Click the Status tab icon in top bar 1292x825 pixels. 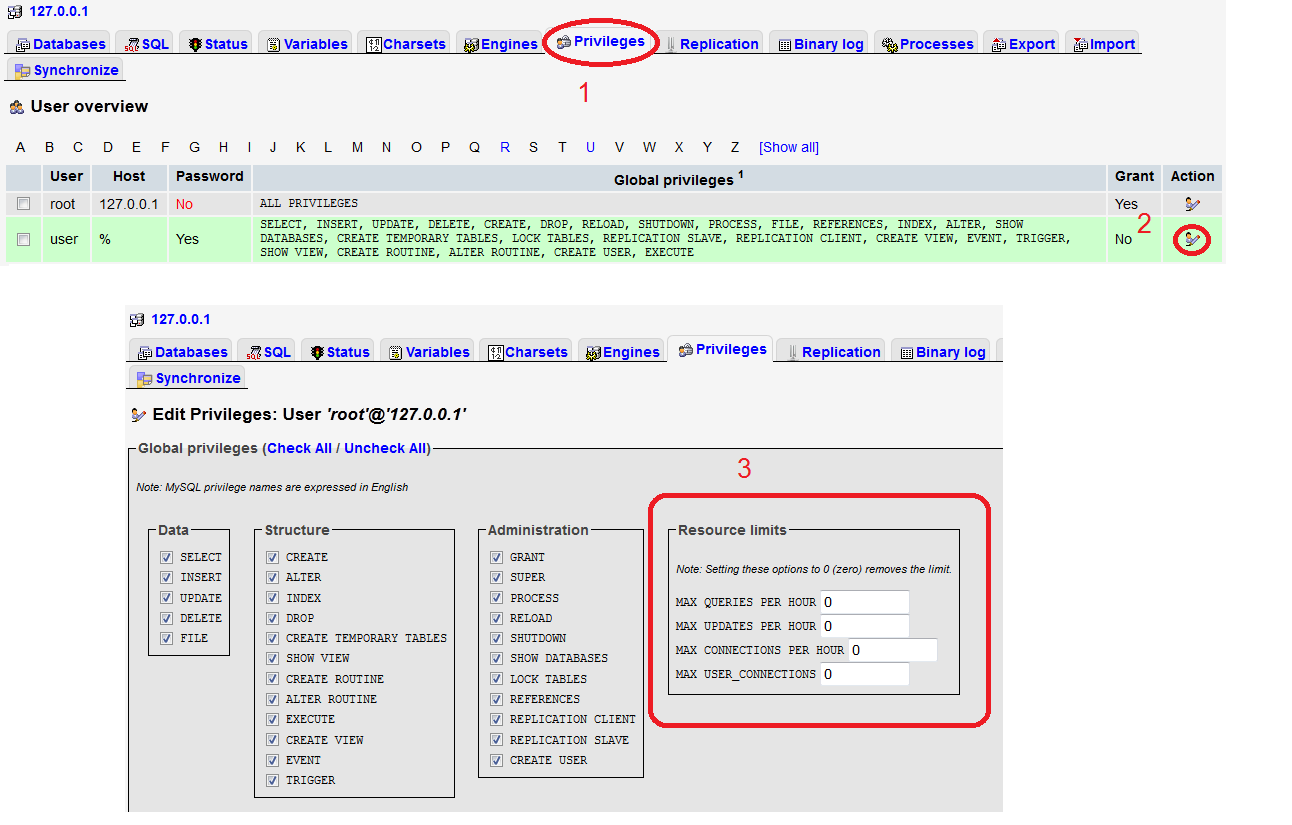(195, 45)
